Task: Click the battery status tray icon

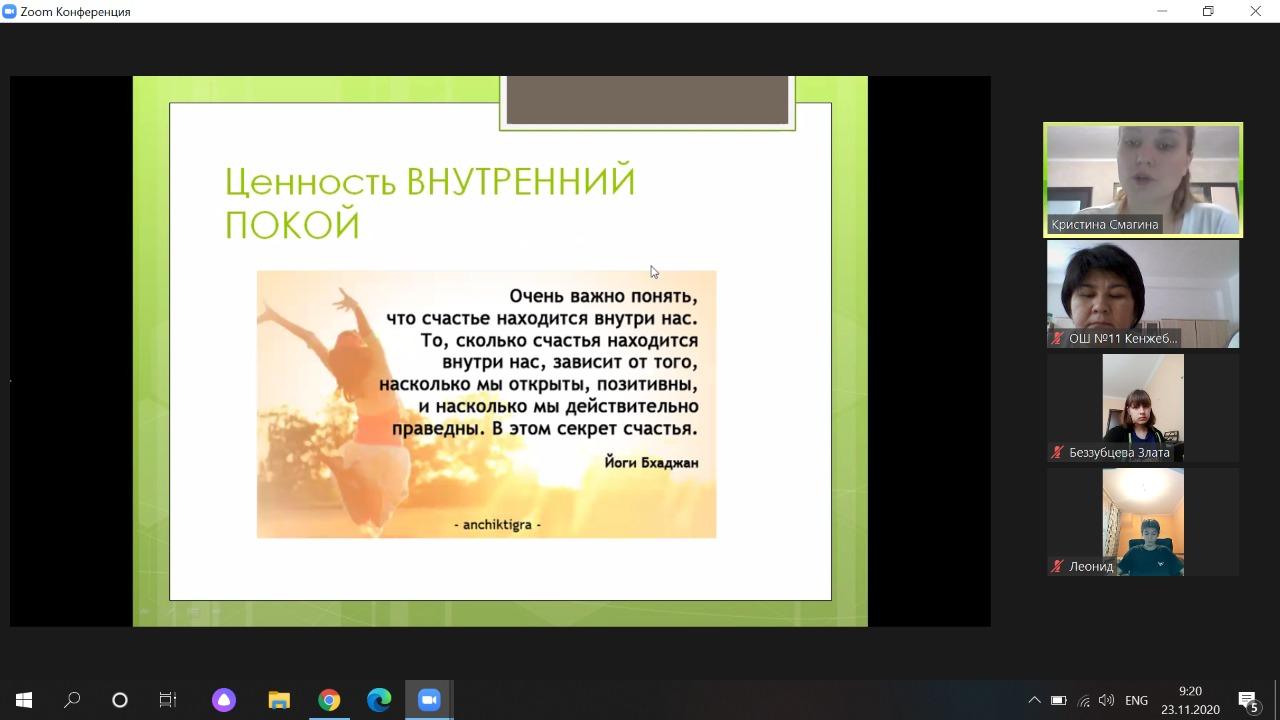Action: coord(1059,700)
